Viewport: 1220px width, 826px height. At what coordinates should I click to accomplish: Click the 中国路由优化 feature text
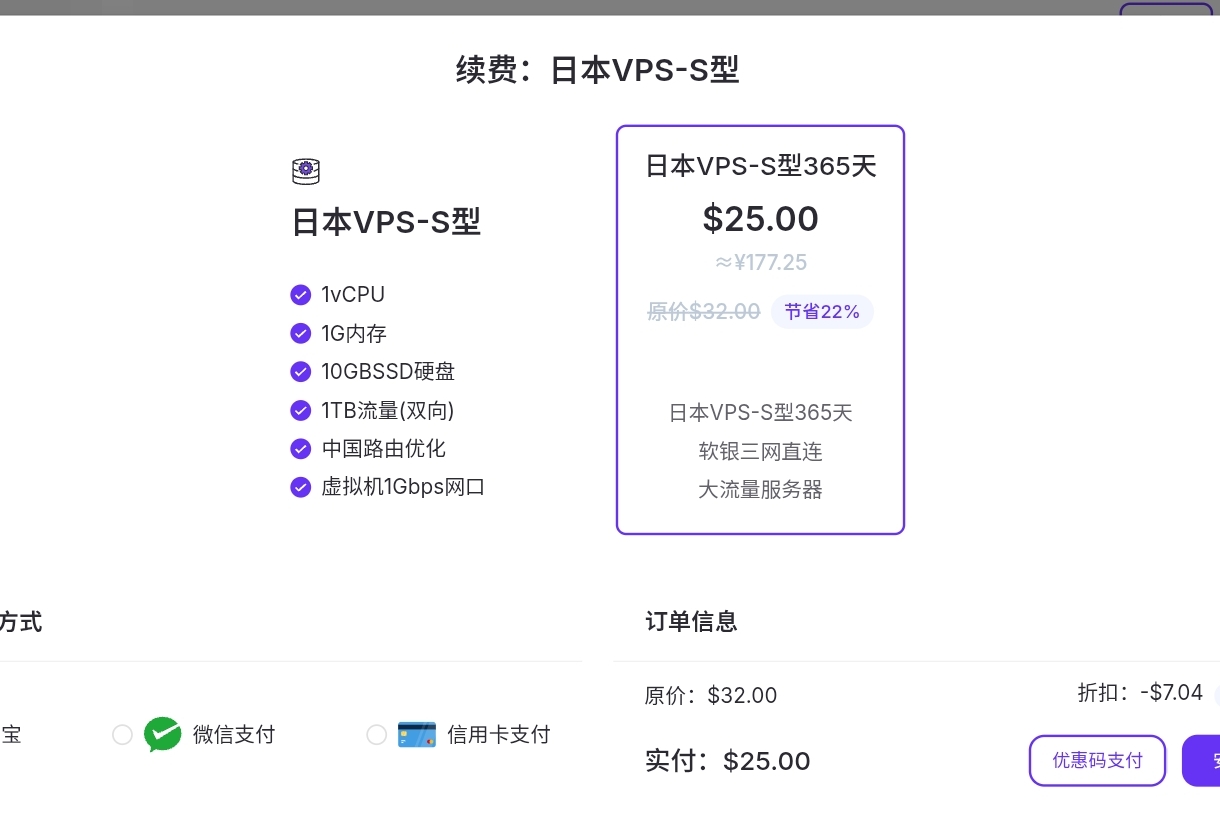tap(384, 449)
